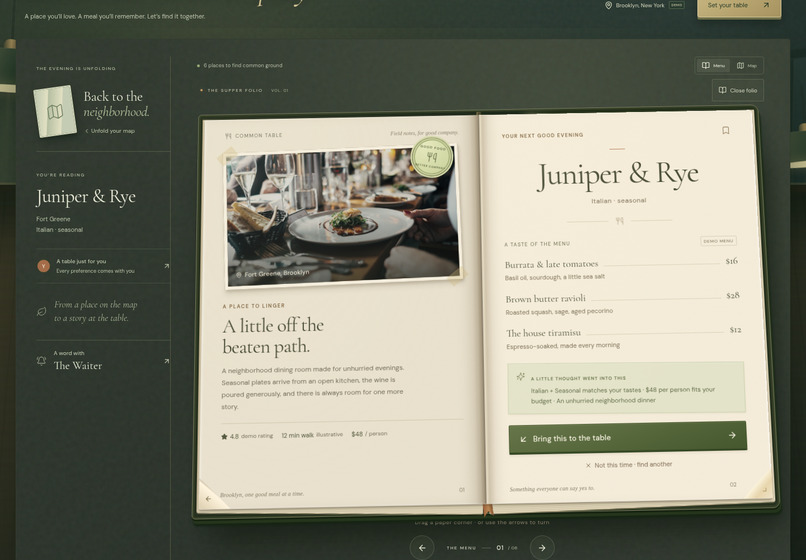Click the $16 price for Burrata
The width and height of the screenshot is (806, 560).
coord(731,261)
